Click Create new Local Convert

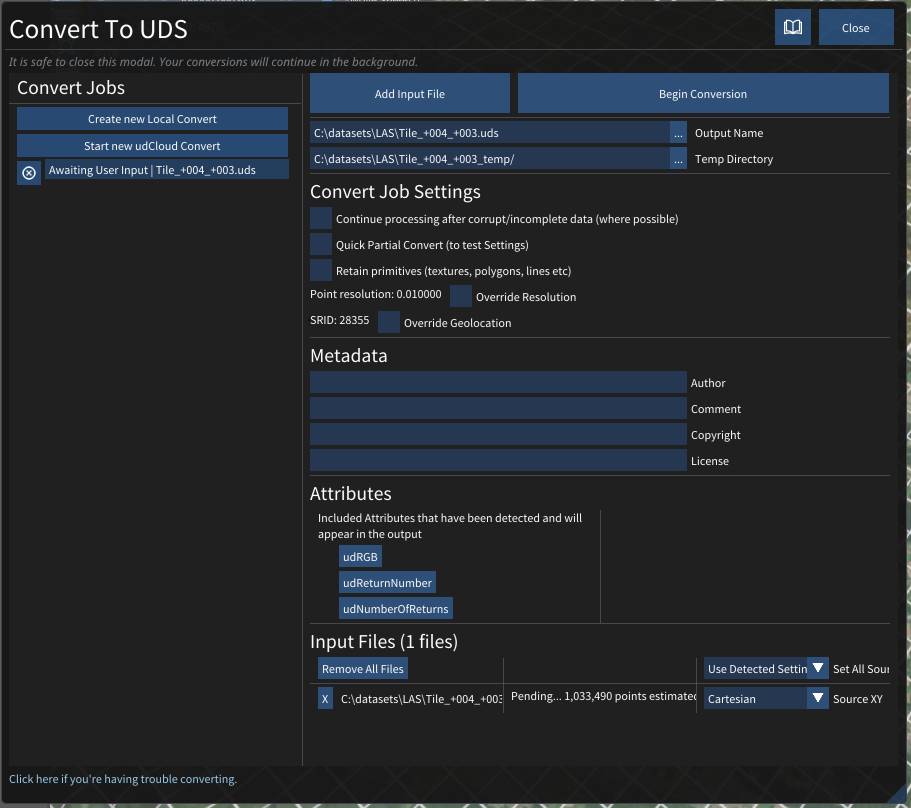pyautogui.click(x=152, y=119)
